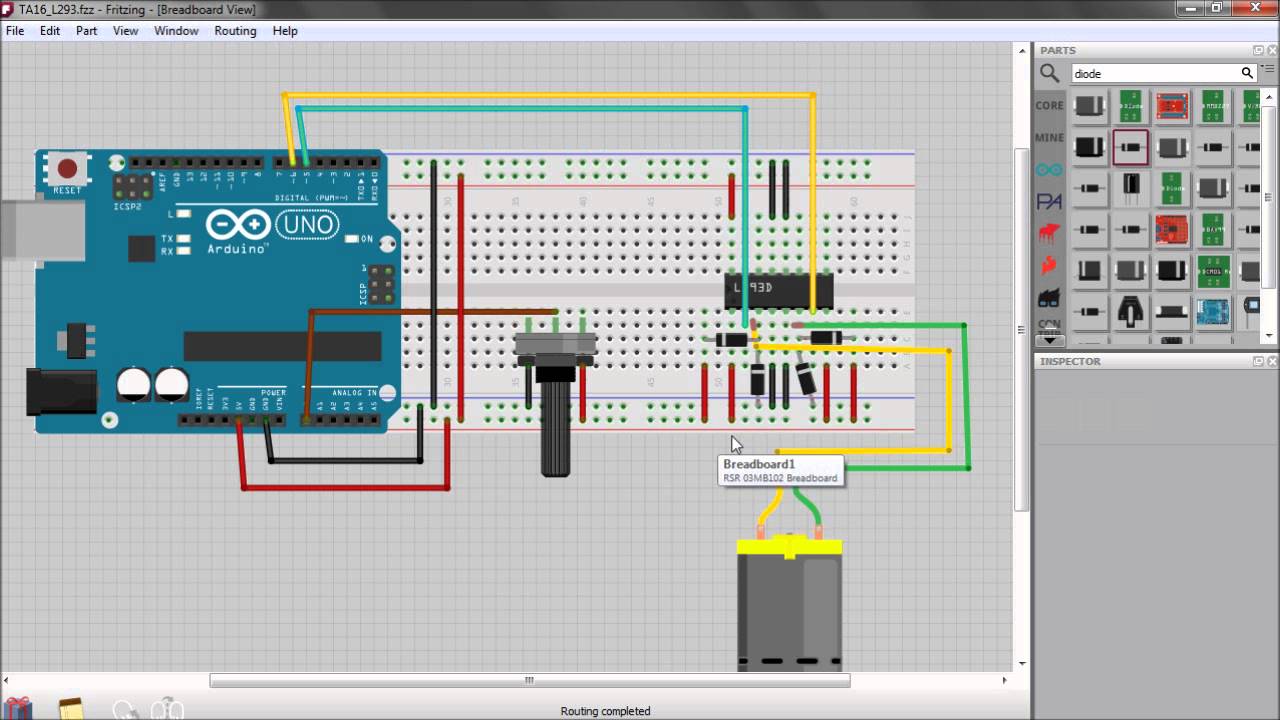Image resolution: width=1280 pixels, height=720 pixels.
Task: Click the 'Breadboard1' tooltip label
Action: pyautogui.click(x=759, y=464)
